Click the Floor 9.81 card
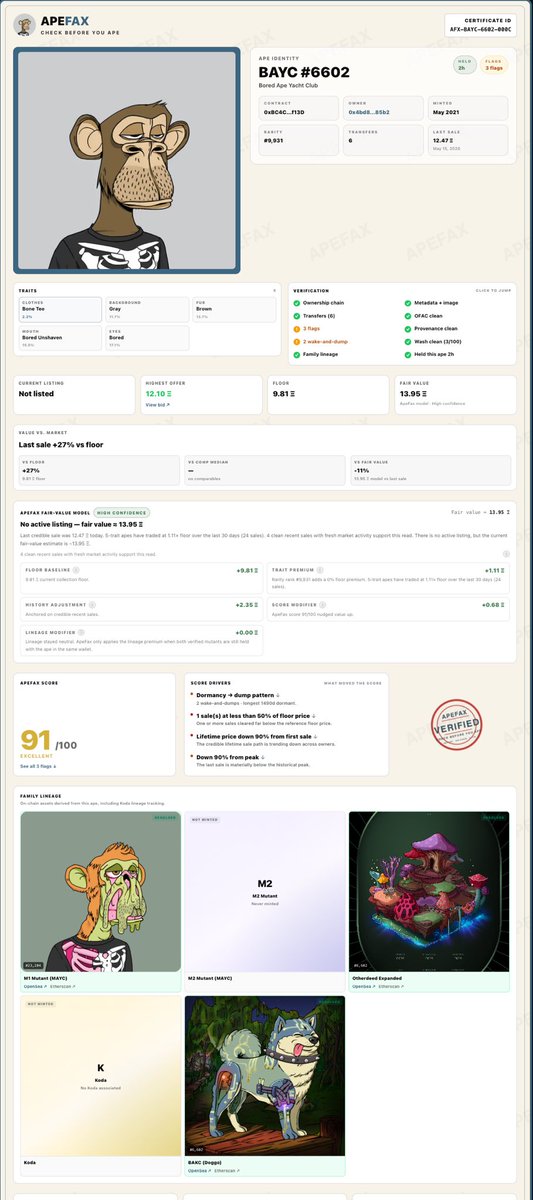This screenshot has width=533, height=1200. (328, 394)
